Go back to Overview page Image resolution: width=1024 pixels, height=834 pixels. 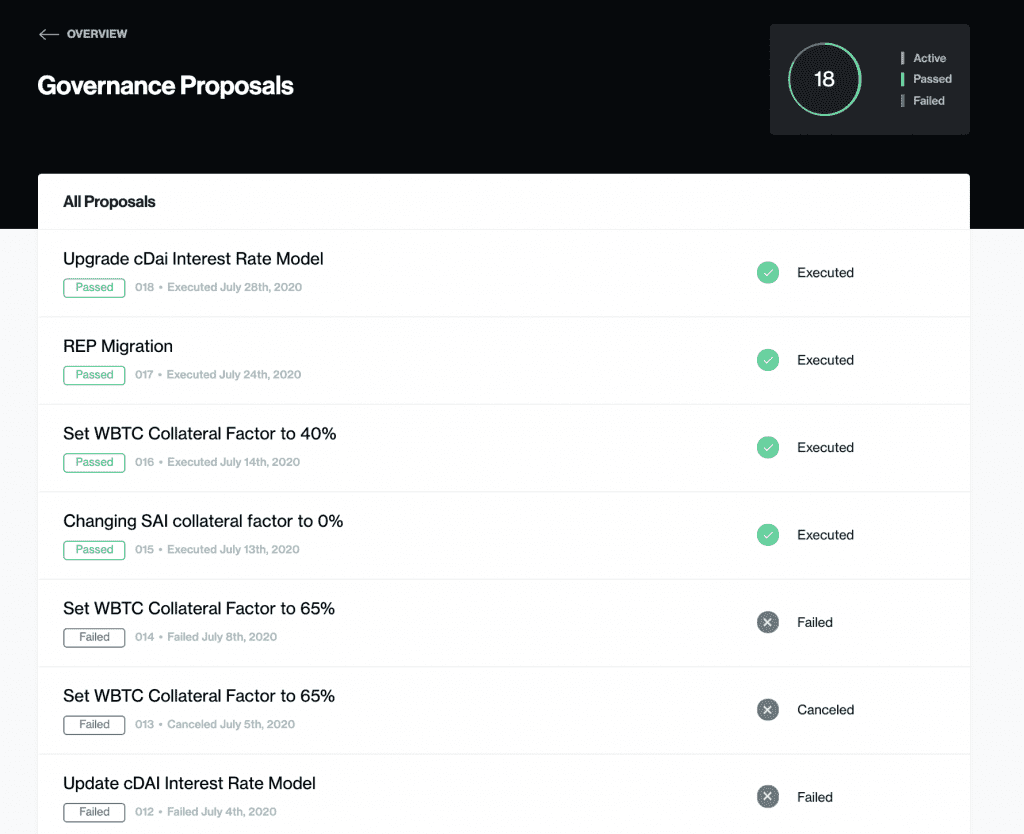[x=97, y=34]
